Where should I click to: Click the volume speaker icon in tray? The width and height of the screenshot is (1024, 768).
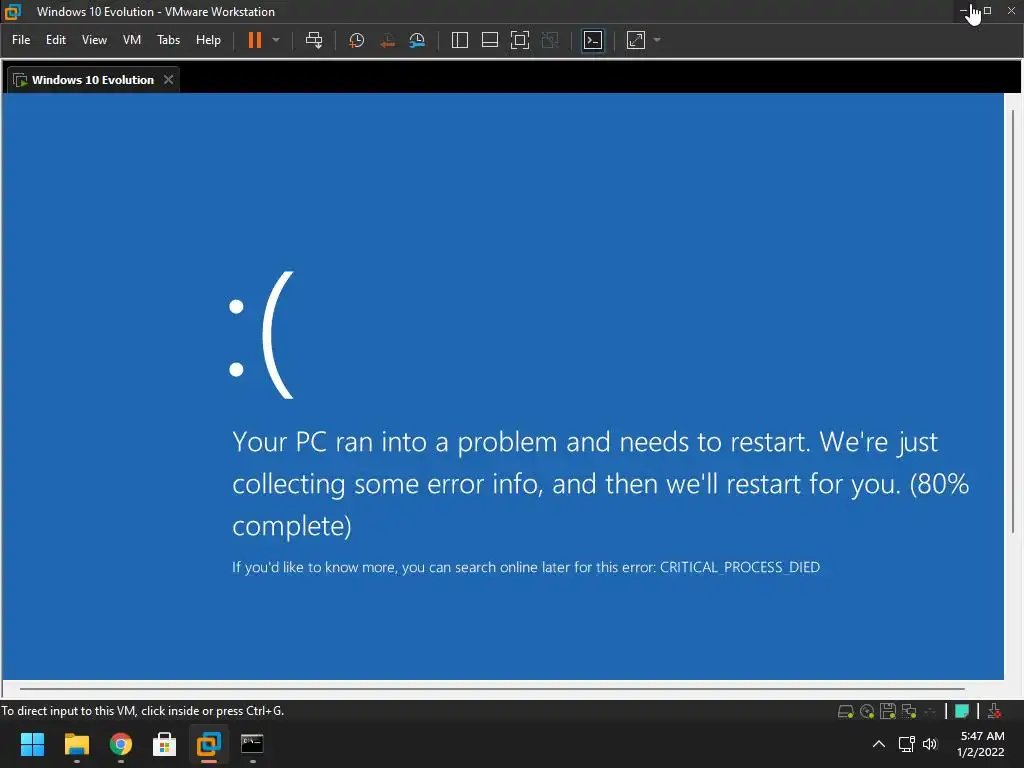930,744
